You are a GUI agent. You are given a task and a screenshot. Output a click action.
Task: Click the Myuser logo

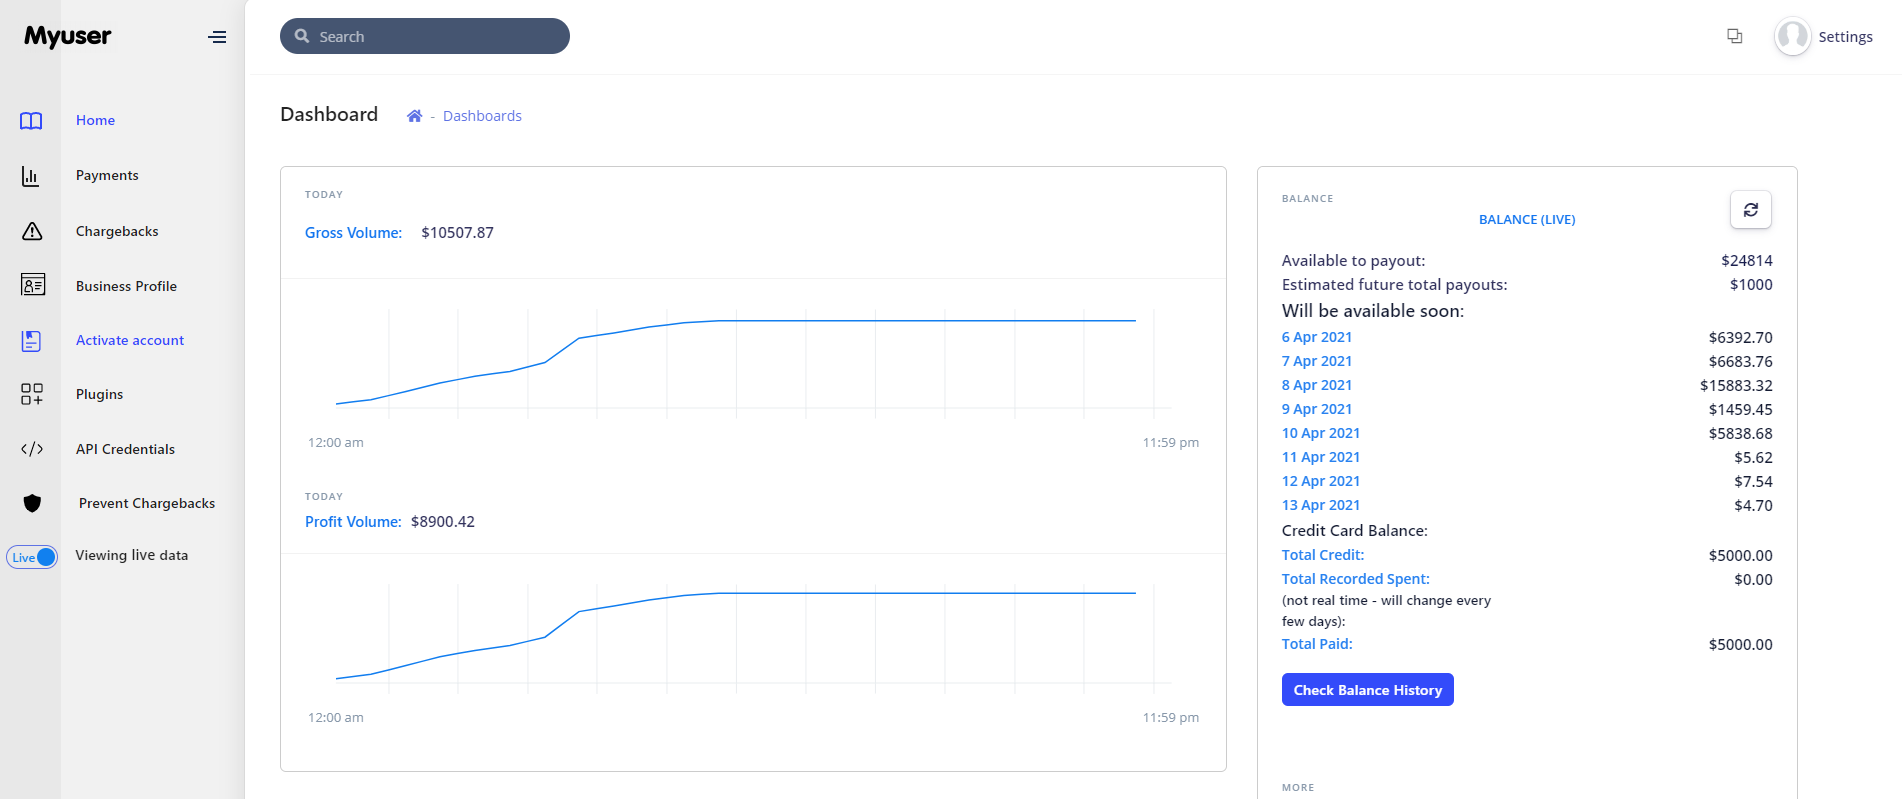pos(68,37)
